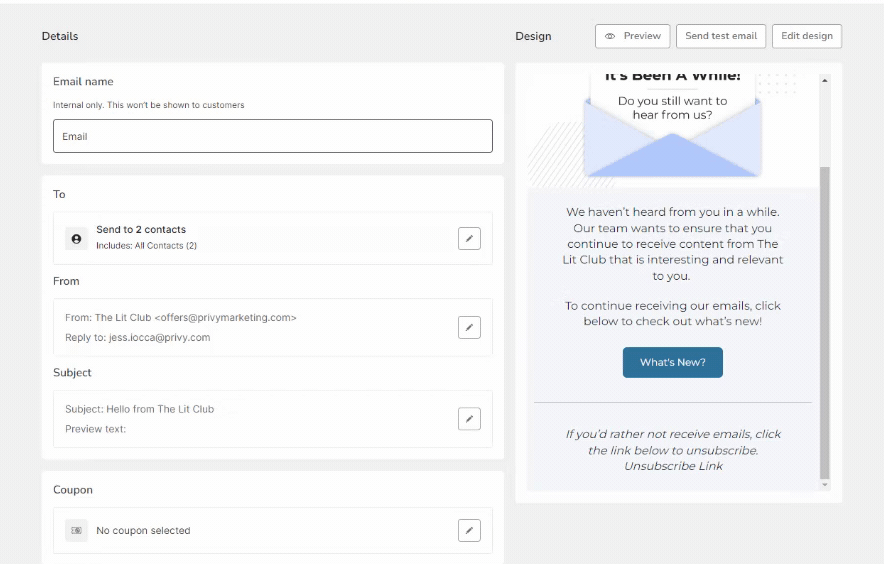Click 'Send to 2 contacts' text
The width and height of the screenshot is (884, 564).
141,230
